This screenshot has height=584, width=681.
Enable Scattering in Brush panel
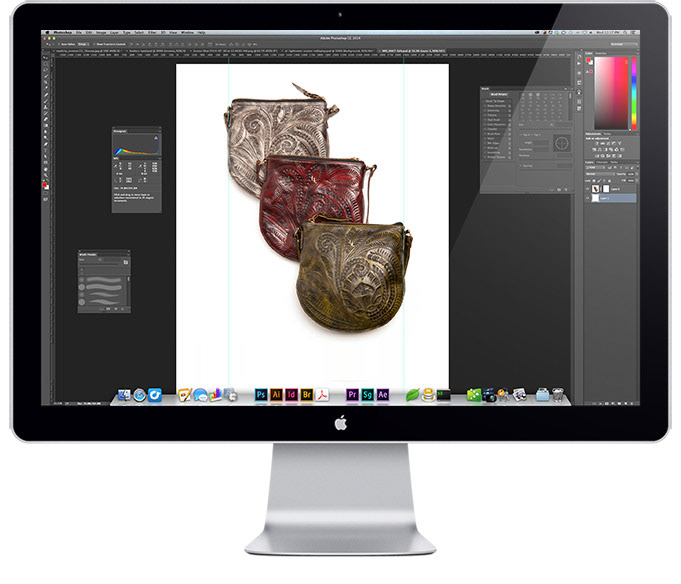coord(485,111)
